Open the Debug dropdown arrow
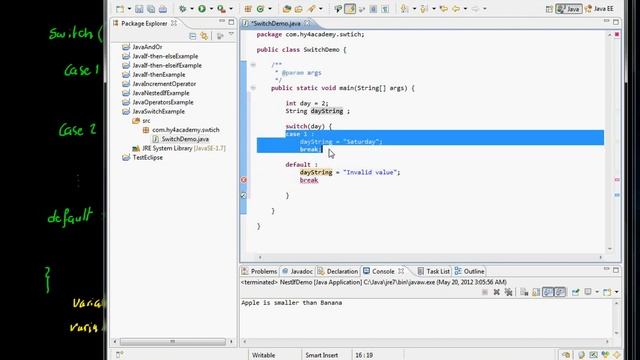 192,9
